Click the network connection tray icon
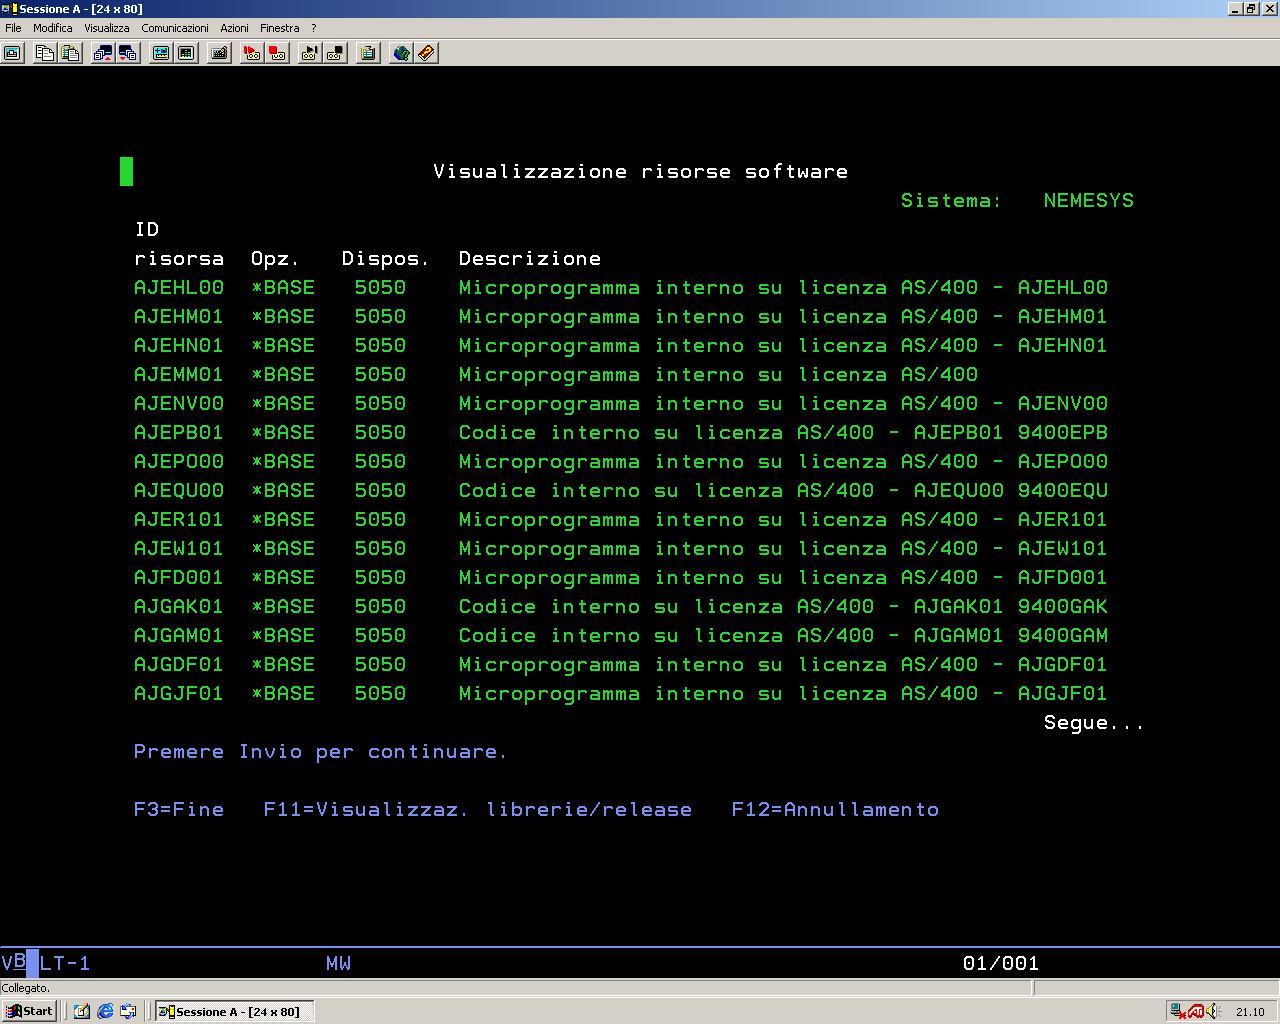 1179,1011
